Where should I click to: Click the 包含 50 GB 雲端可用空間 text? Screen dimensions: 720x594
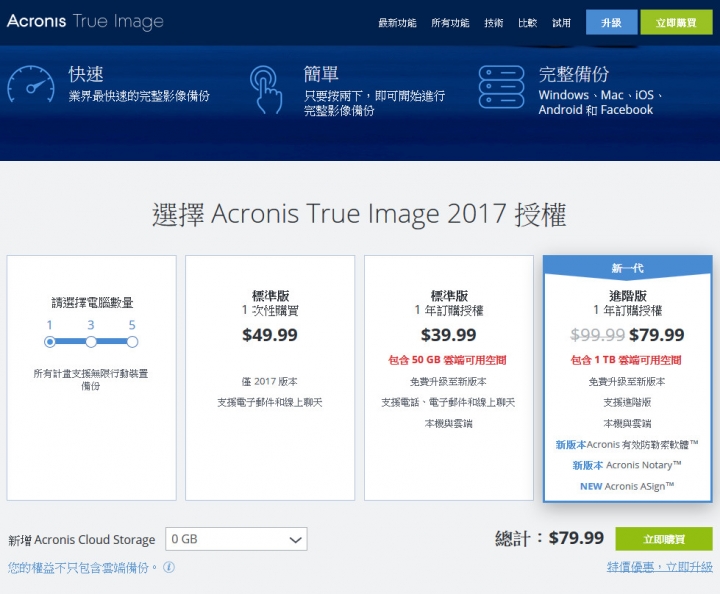pos(447,360)
